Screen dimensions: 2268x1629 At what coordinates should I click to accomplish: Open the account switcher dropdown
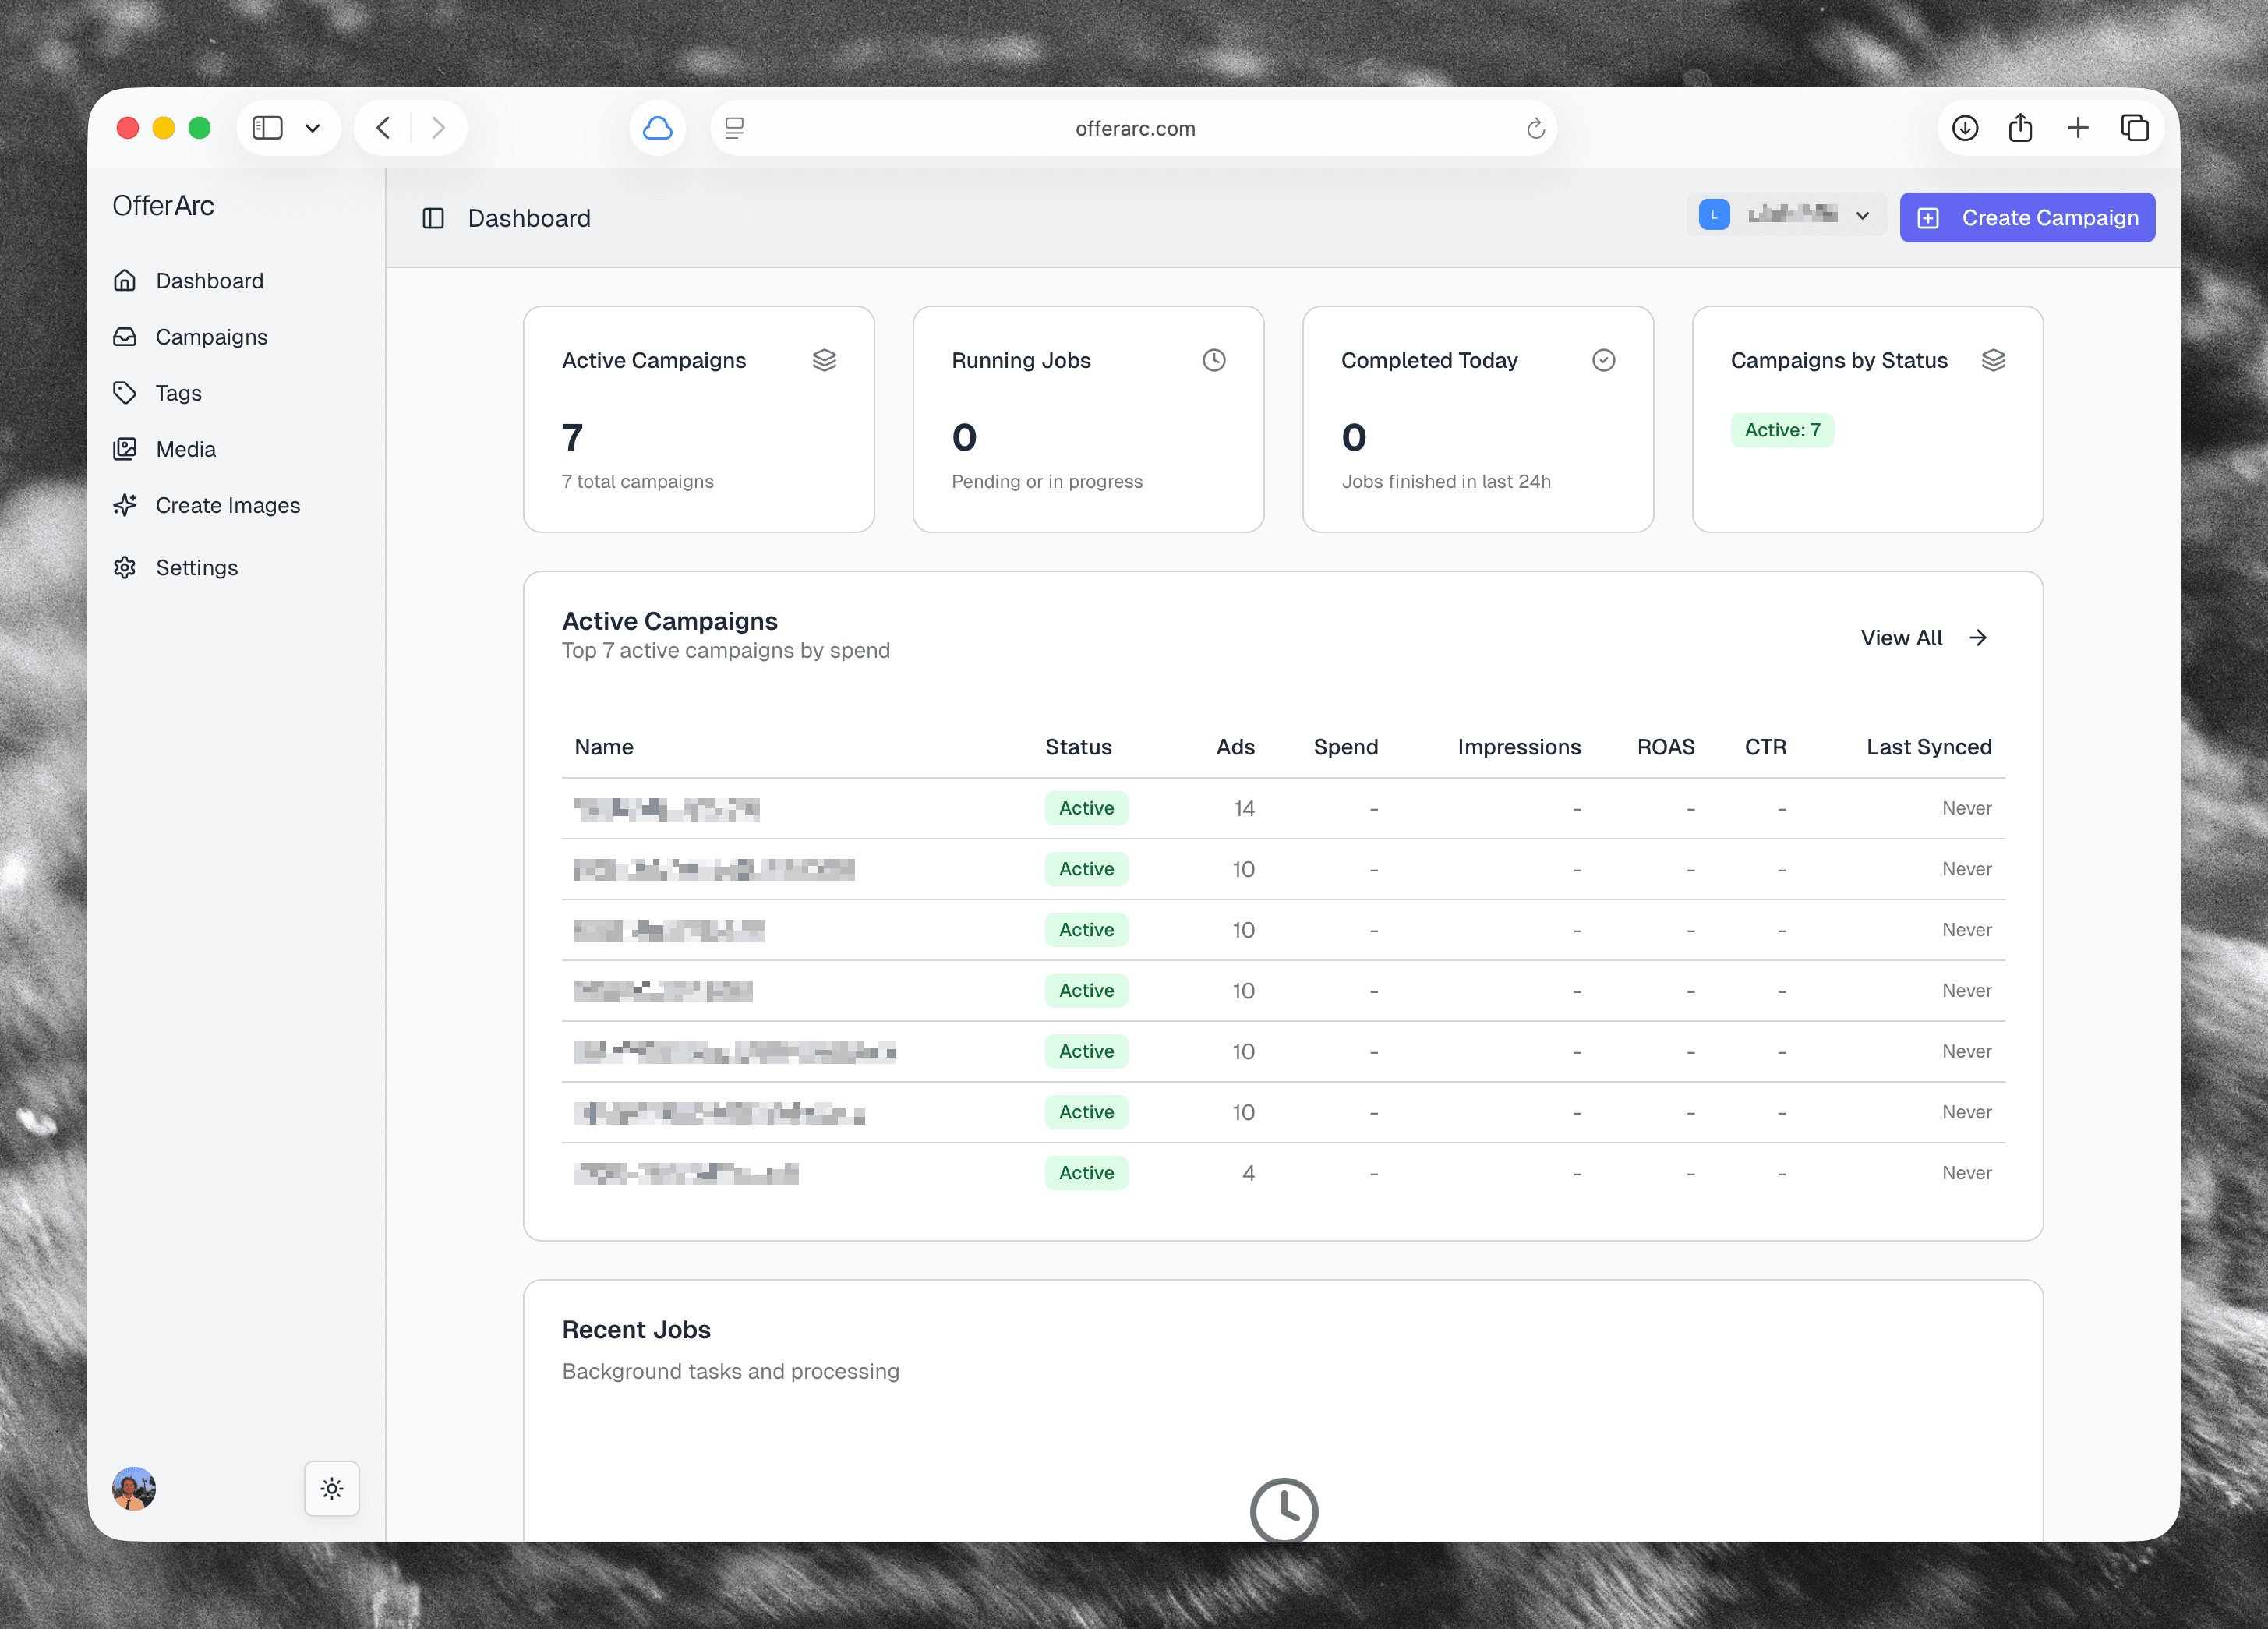(x=1786, y=215)
